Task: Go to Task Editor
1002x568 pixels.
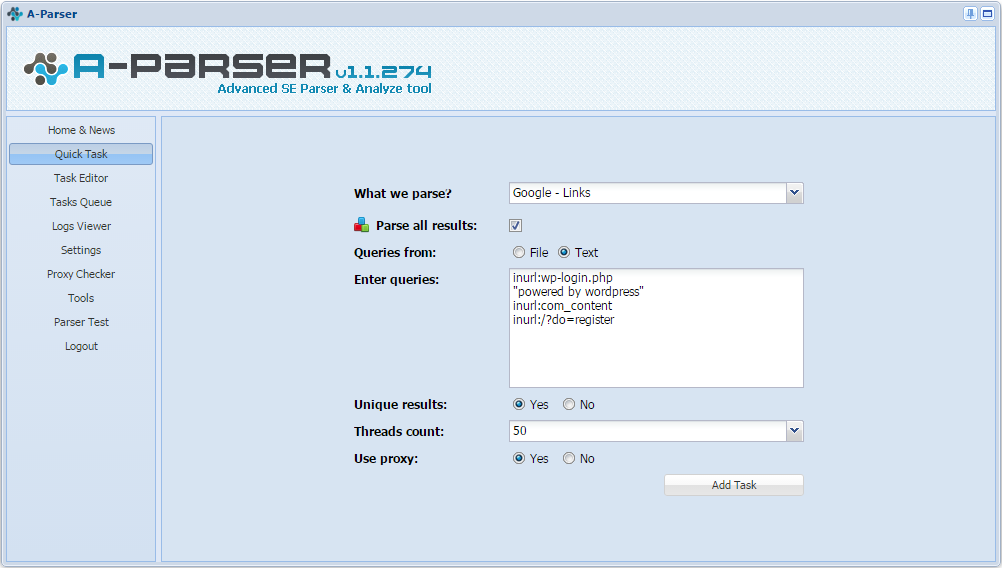Action: point(81,178)
